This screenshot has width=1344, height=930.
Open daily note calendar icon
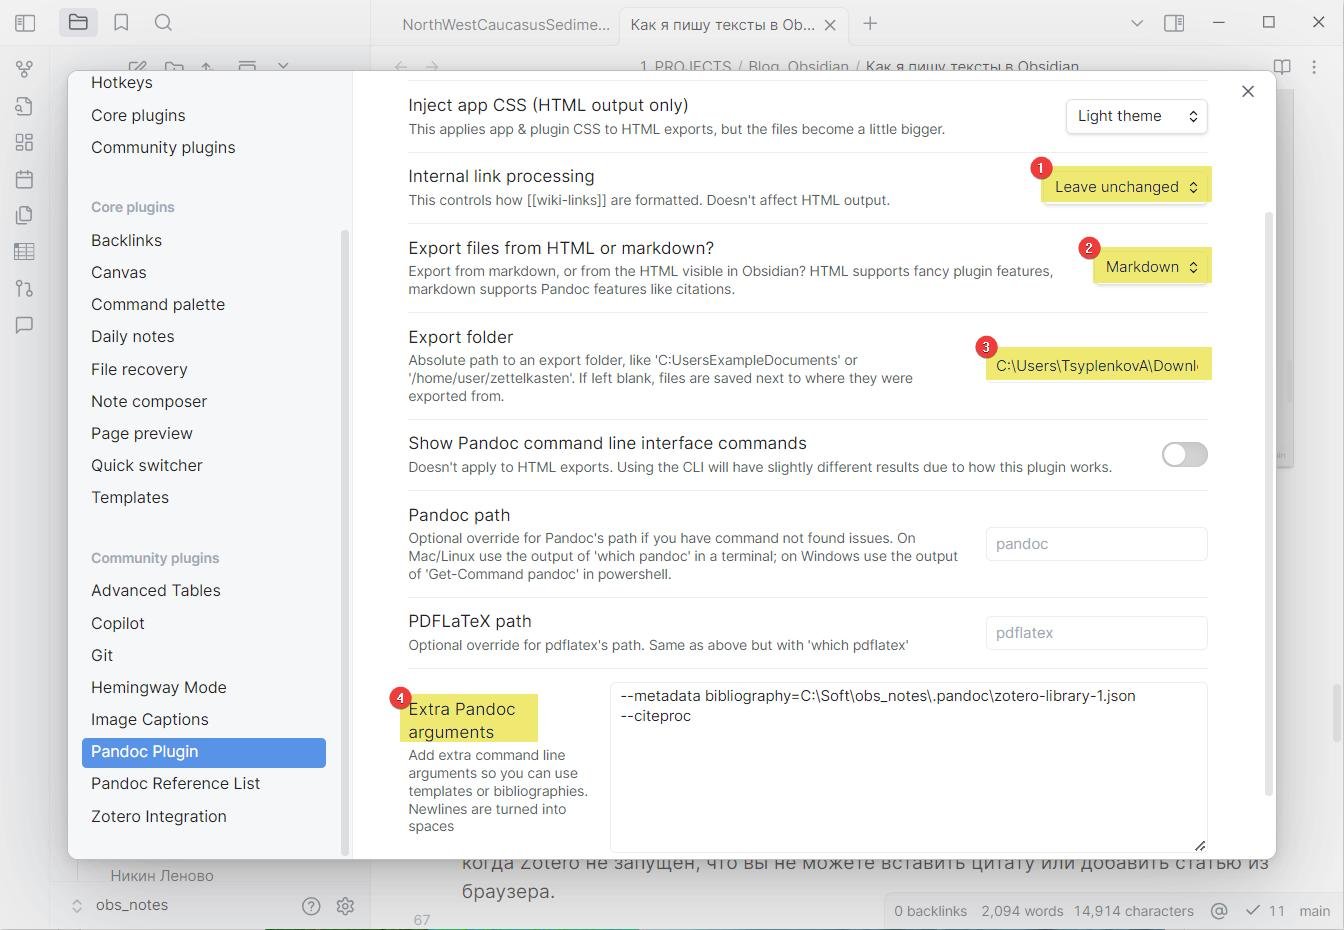24,179
